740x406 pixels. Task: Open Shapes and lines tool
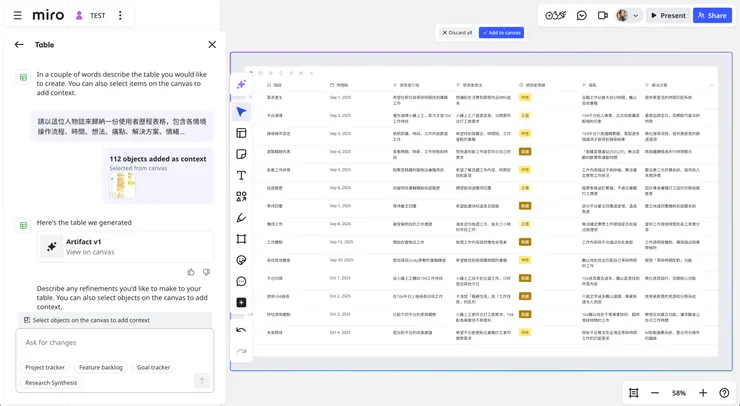241,196
